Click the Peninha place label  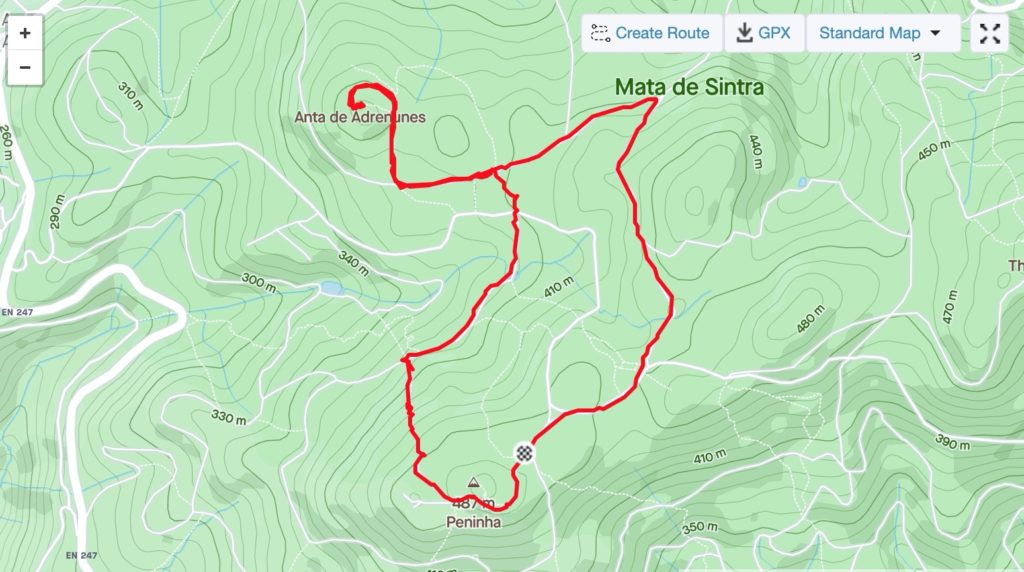click(x=474, y=522)
